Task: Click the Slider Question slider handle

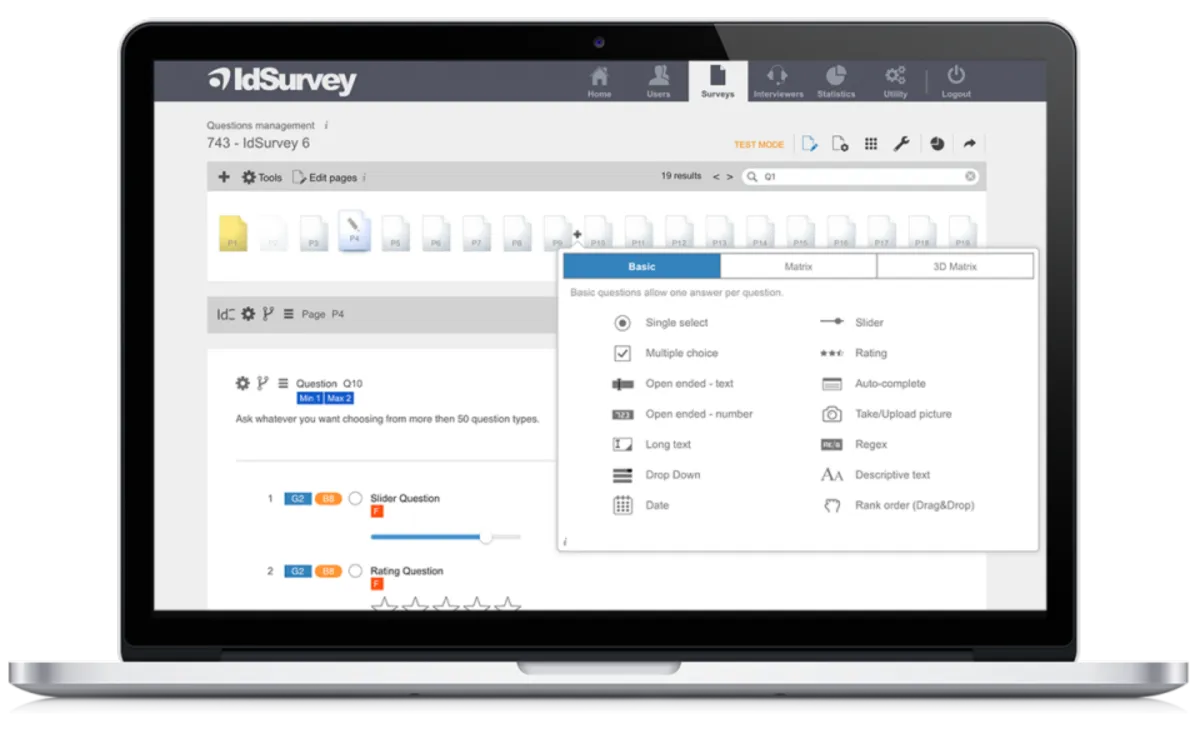Action: 486,537
